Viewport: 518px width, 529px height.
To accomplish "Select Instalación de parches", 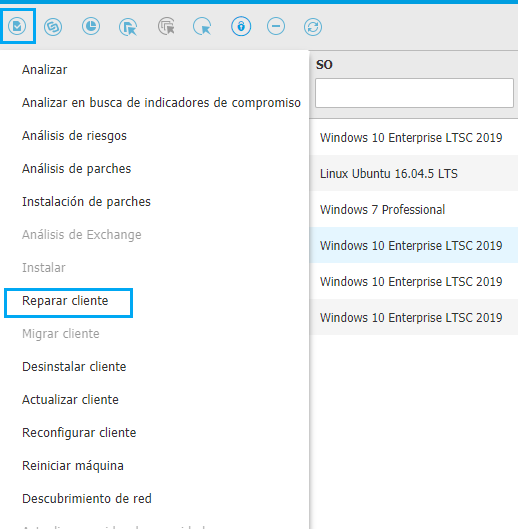I will tap(86, 202).
